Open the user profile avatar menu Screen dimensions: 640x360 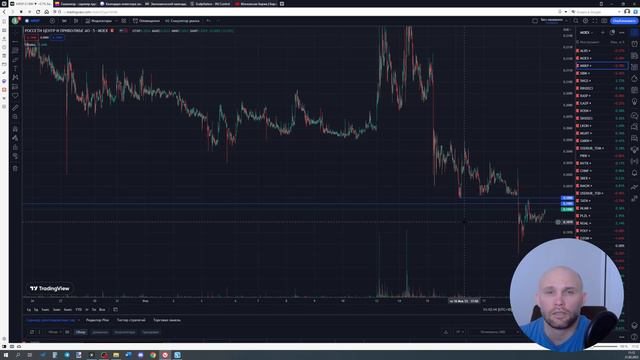(x=16, y=20)
